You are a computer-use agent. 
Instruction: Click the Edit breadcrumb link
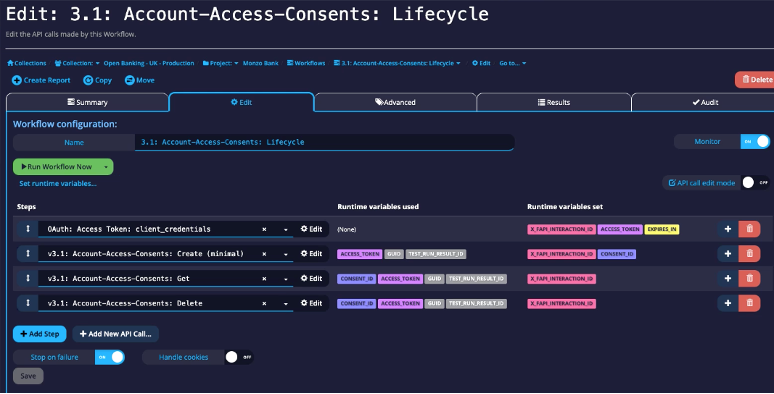(481, 63)
